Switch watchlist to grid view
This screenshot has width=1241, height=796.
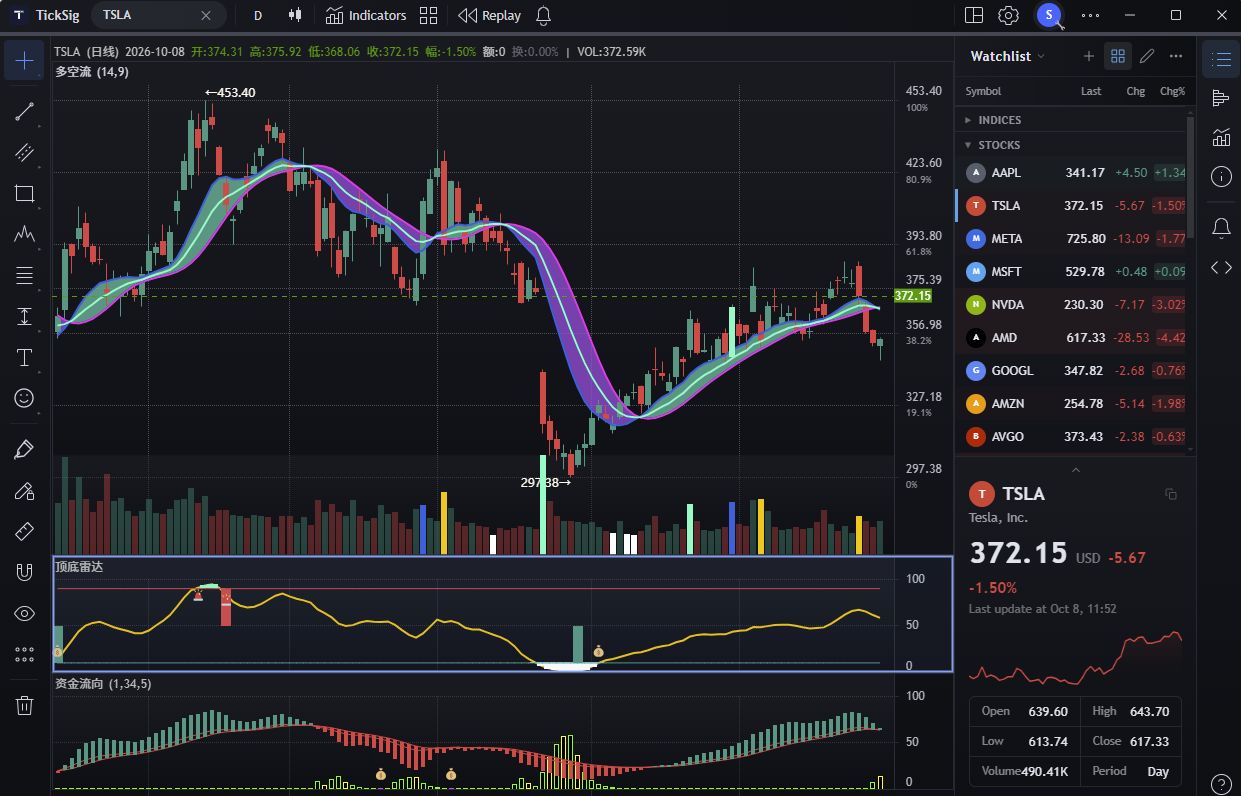point(1118,56)
